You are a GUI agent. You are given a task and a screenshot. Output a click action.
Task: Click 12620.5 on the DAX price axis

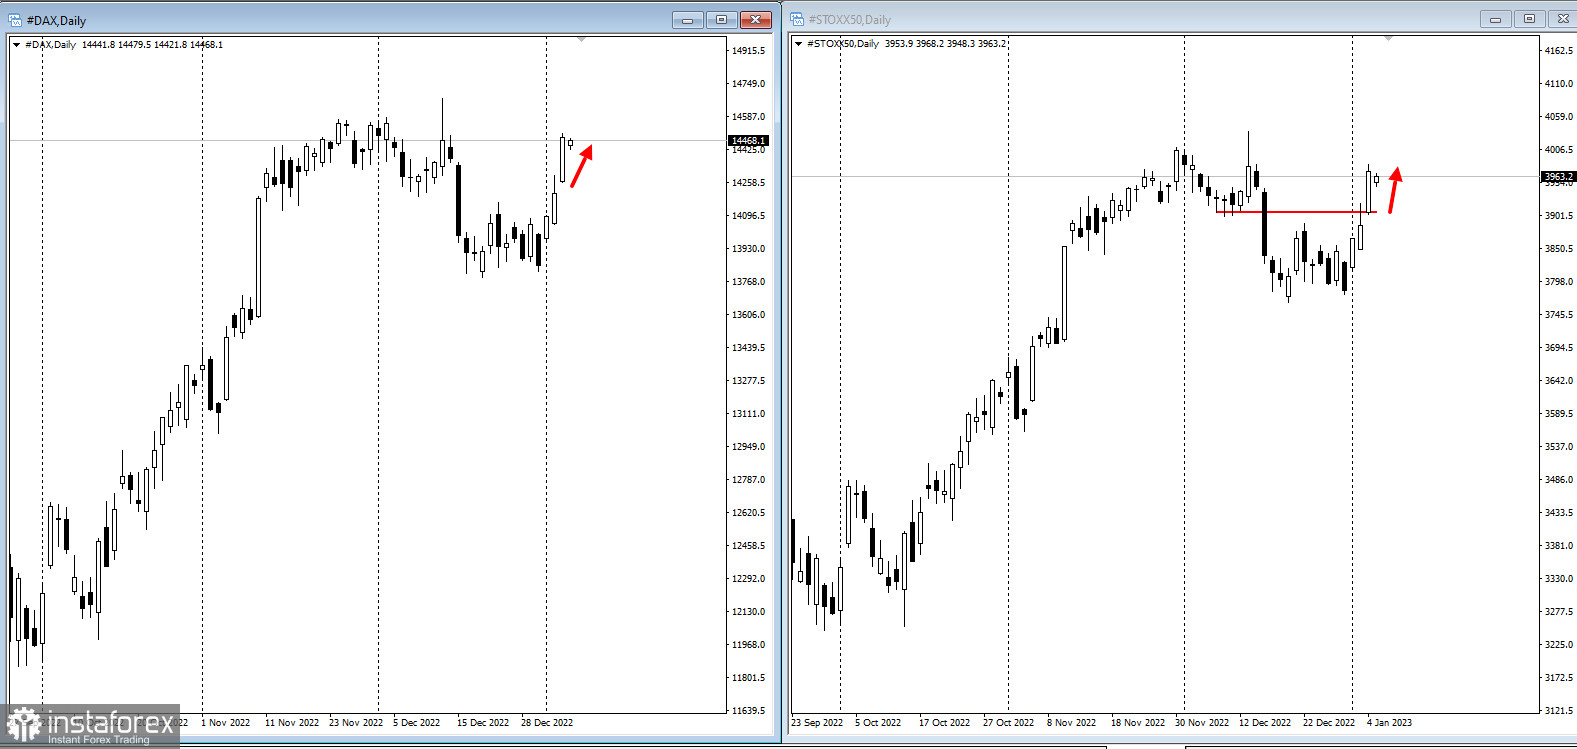coord(748,513)
